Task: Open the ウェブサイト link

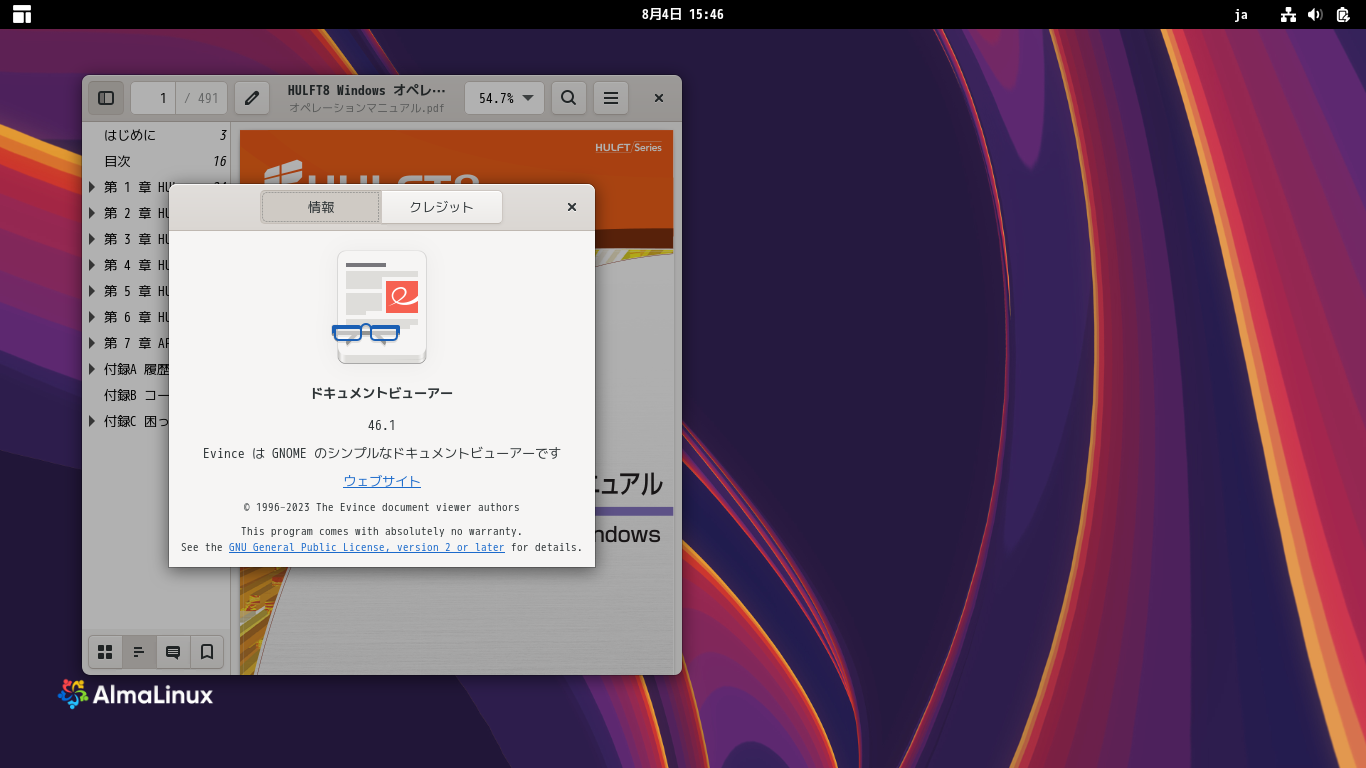Action: coord(382,481)
